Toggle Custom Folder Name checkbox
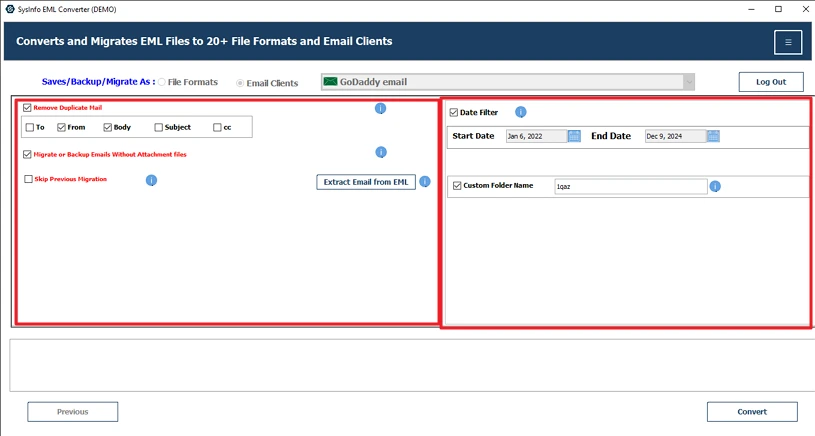Viewport: 815px width, 436px height. click(457, 186)
